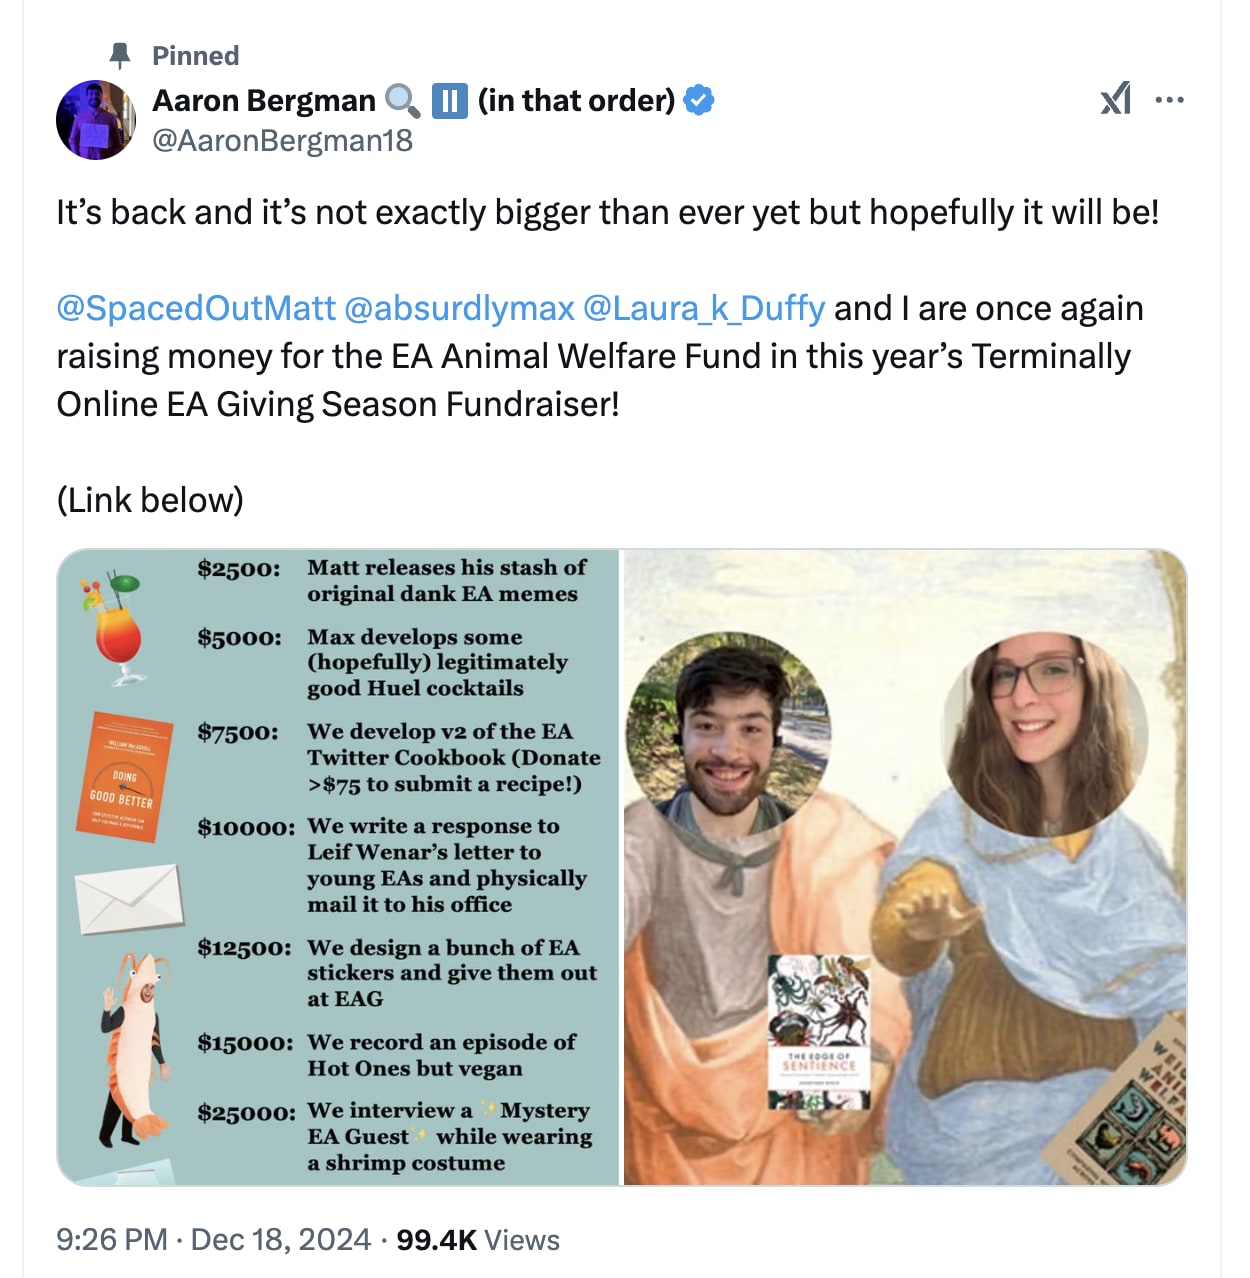Screen dimensions: 1250x1278
Task: Click the Edge of Sentience book cover
Action: pos(819,1032)
